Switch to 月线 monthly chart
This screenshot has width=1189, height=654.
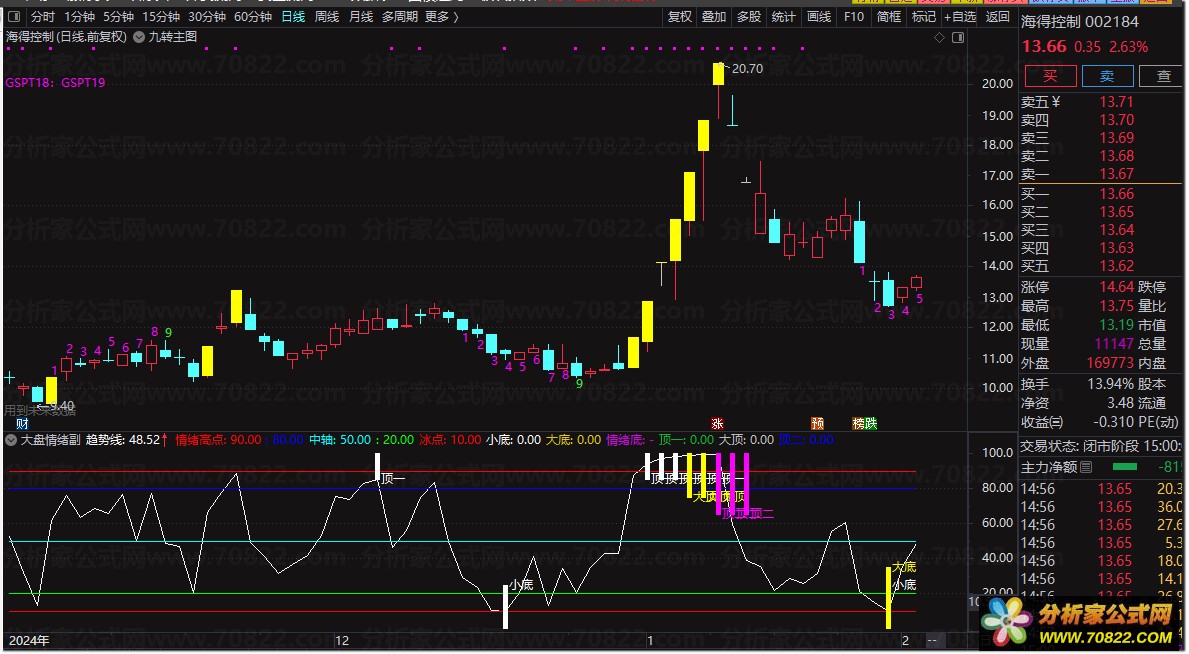coord(361,17)
